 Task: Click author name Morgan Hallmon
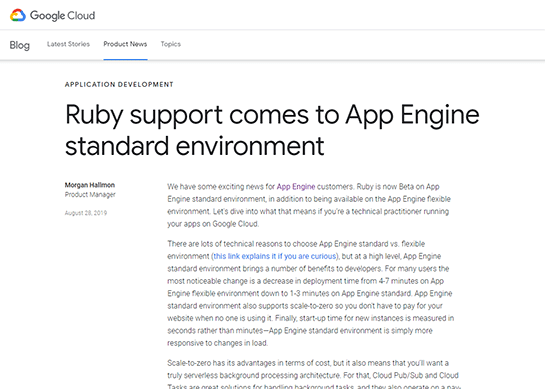coord(90,185)
